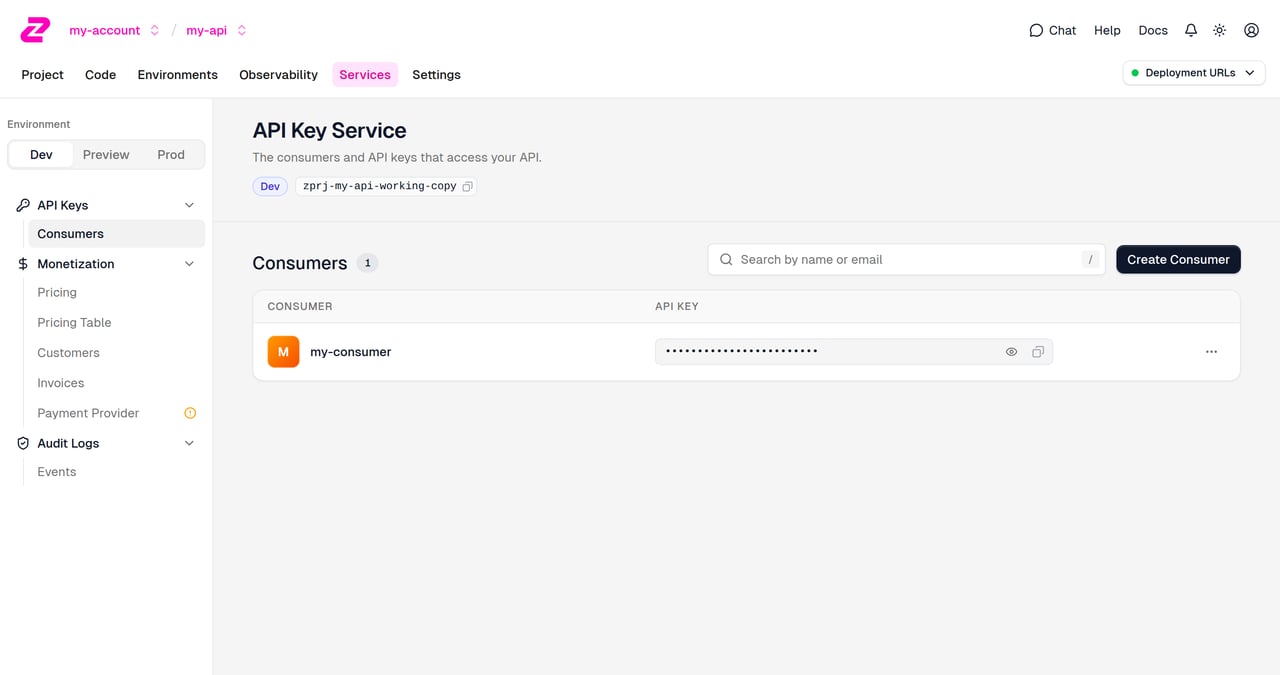Open the user profile icon

[1251, 30]
